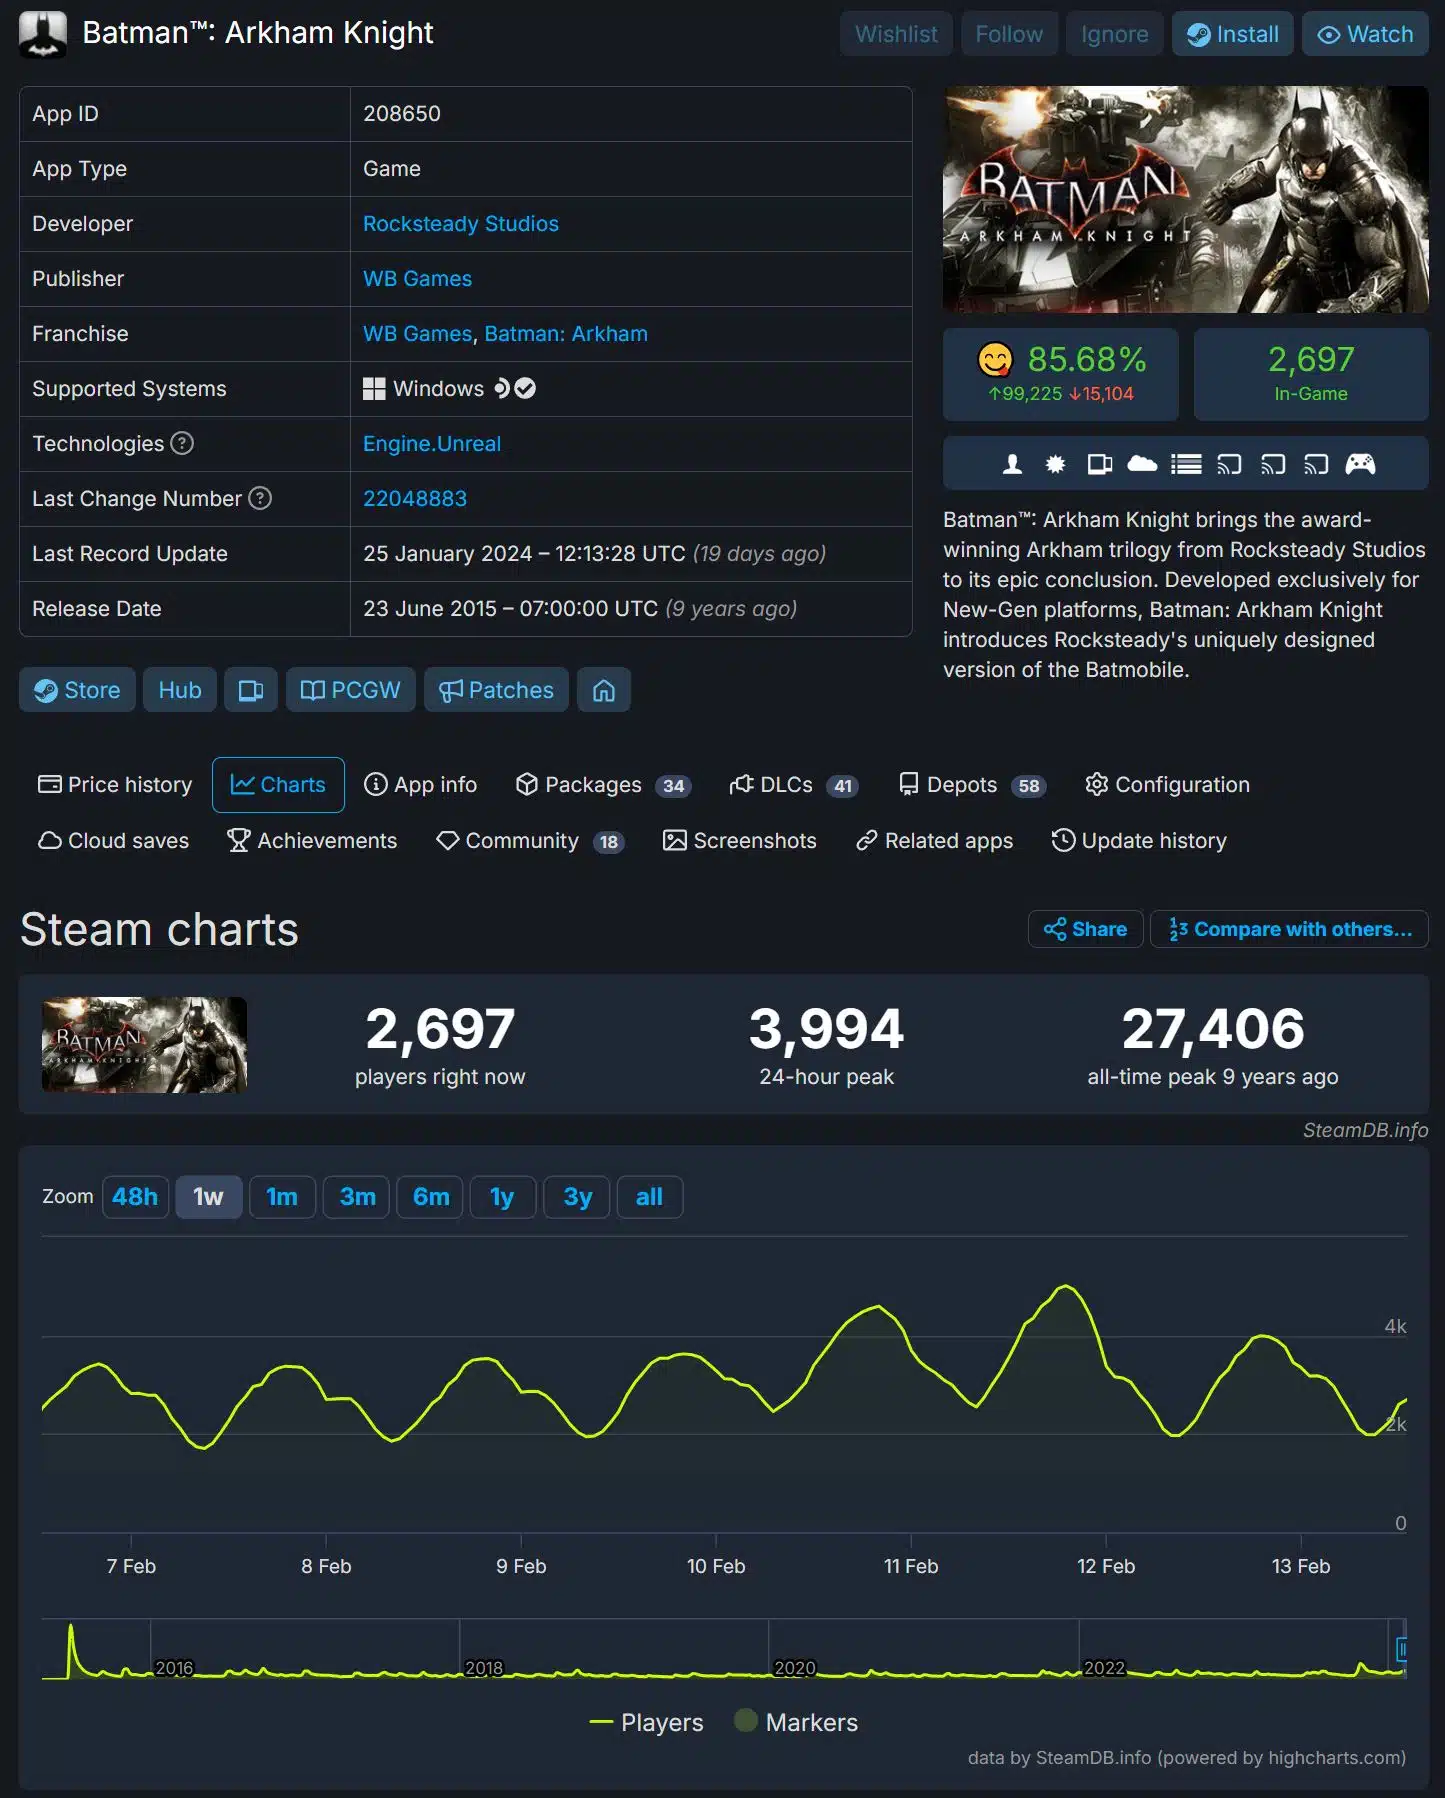
Task: Click the cloud icon next to Cloud saves
Action: 50,841
